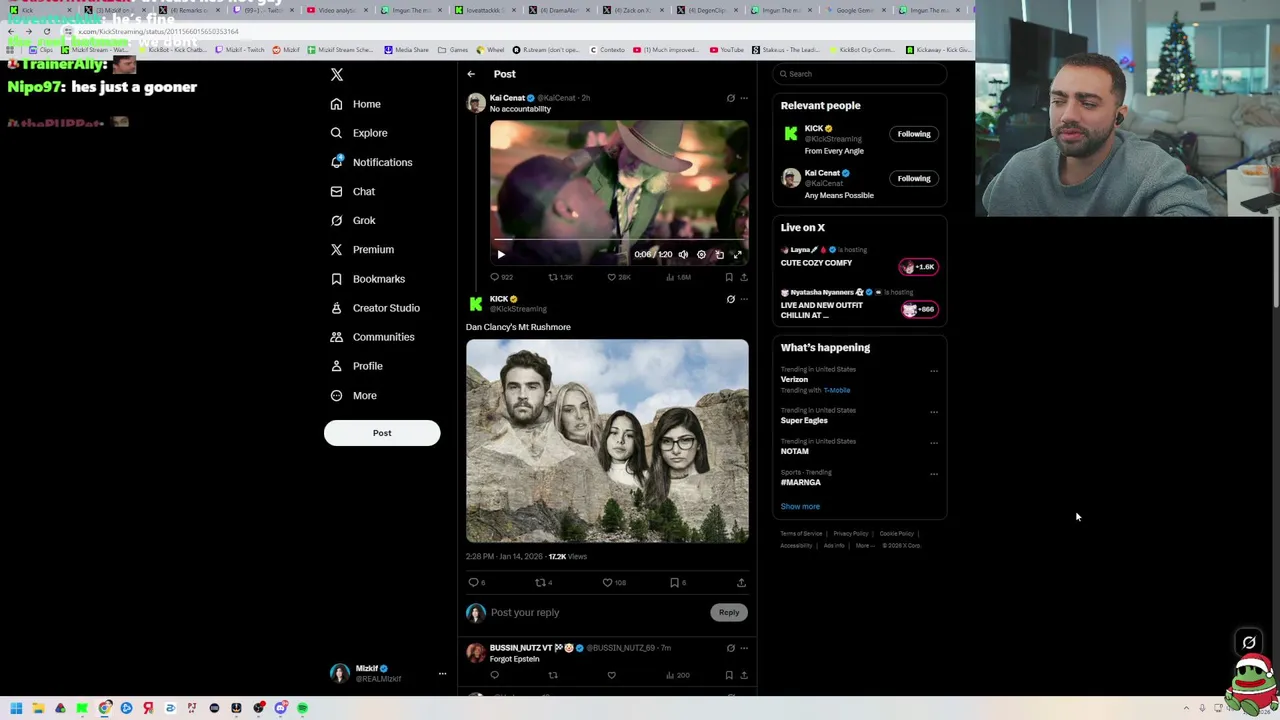Open Notifications in X sidebar
1280x720 pixels.
tap(371, 162)
